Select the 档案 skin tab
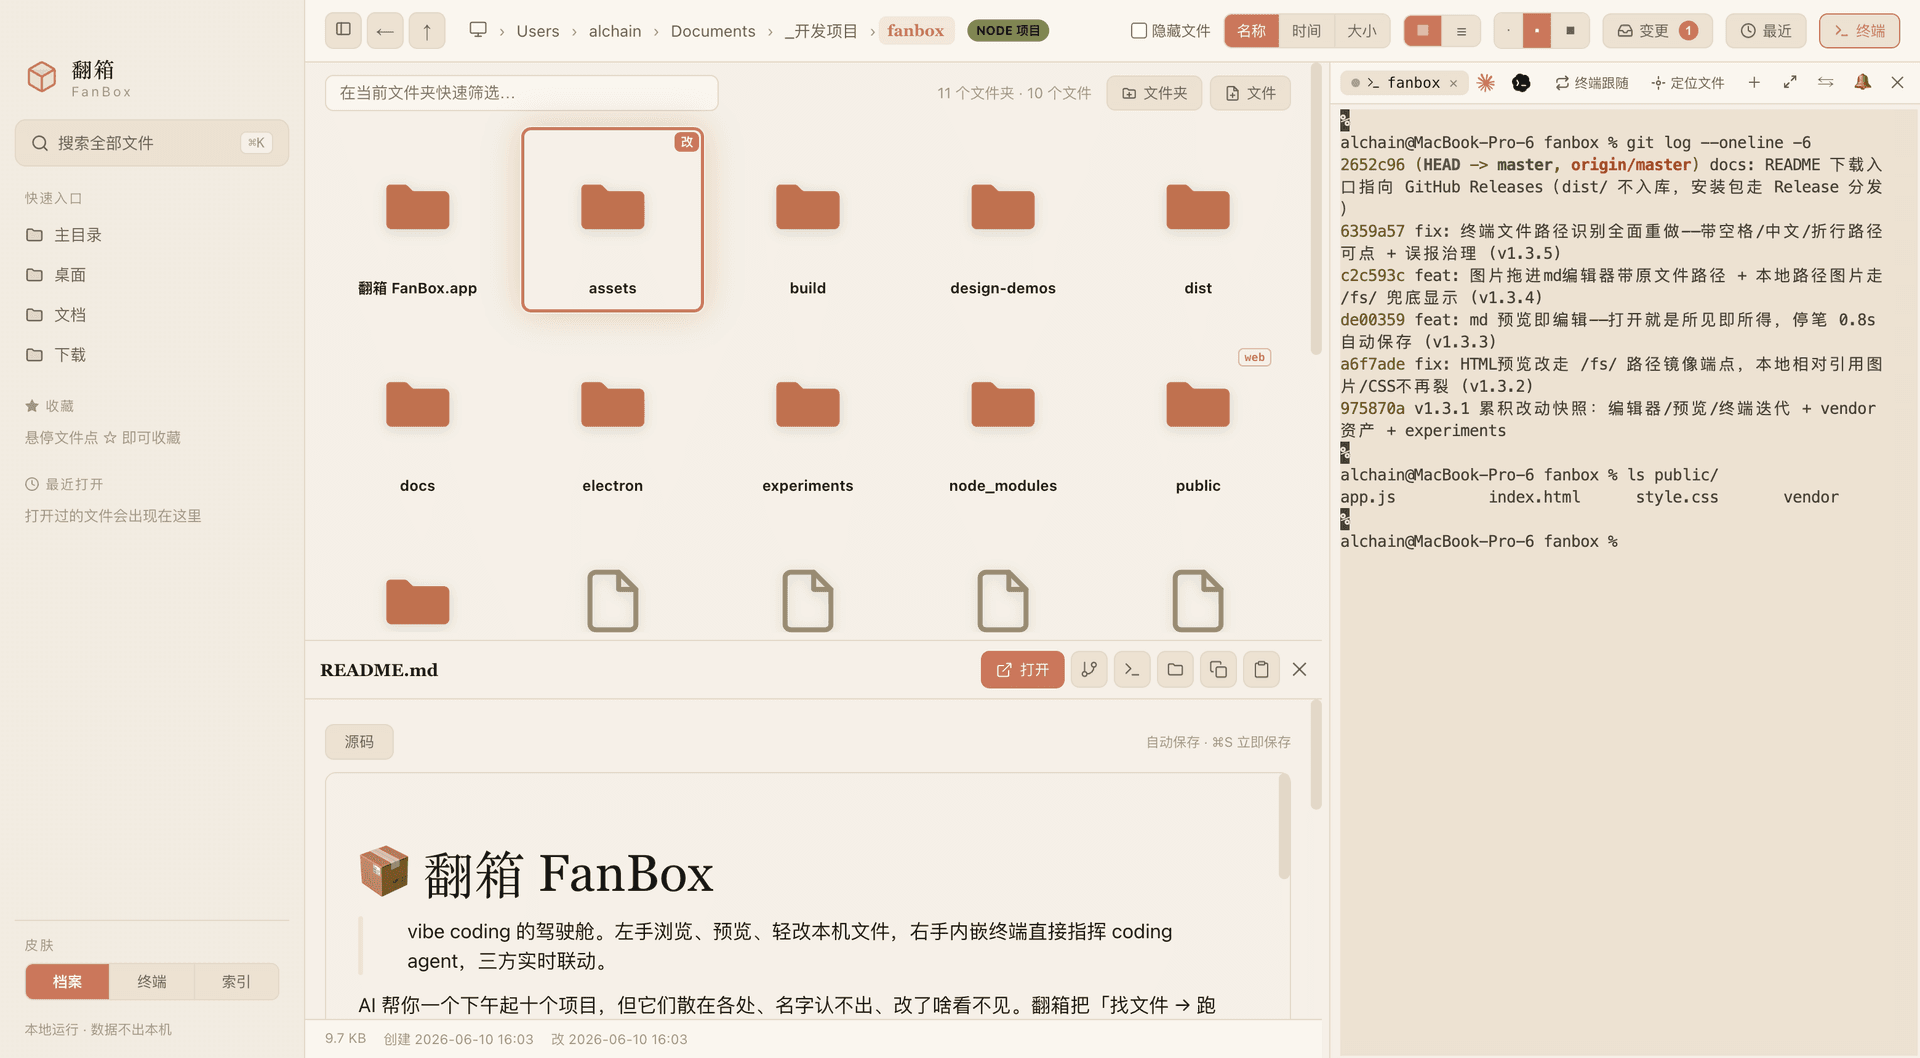The height and width of the screenshot is (1058, 1920). click(x=67, y=982)
